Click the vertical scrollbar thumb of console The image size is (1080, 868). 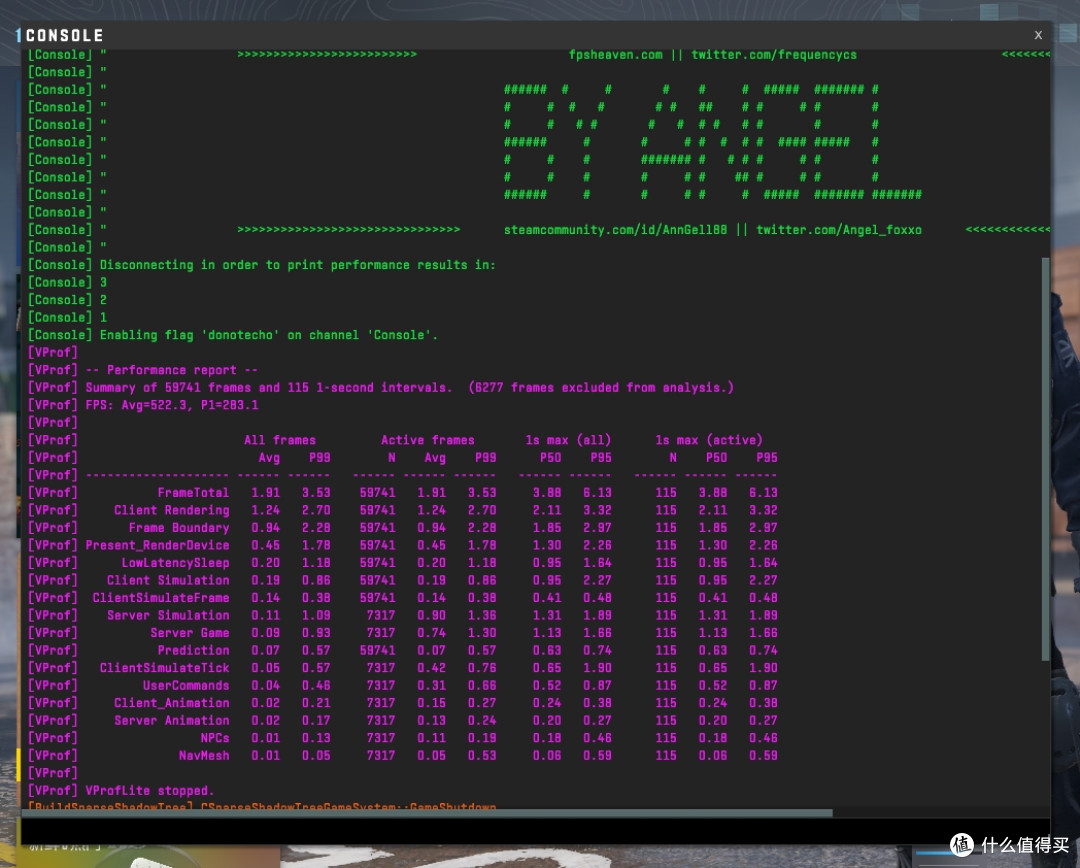point(1046,459)
